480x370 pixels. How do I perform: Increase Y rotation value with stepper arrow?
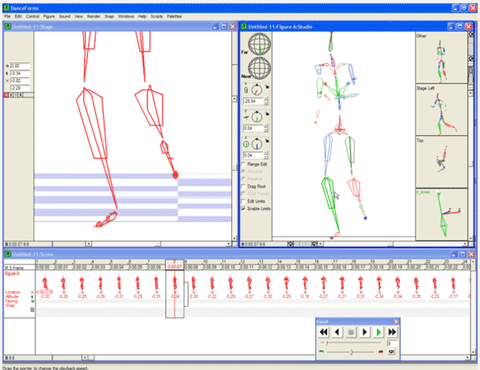click(266, 126)
